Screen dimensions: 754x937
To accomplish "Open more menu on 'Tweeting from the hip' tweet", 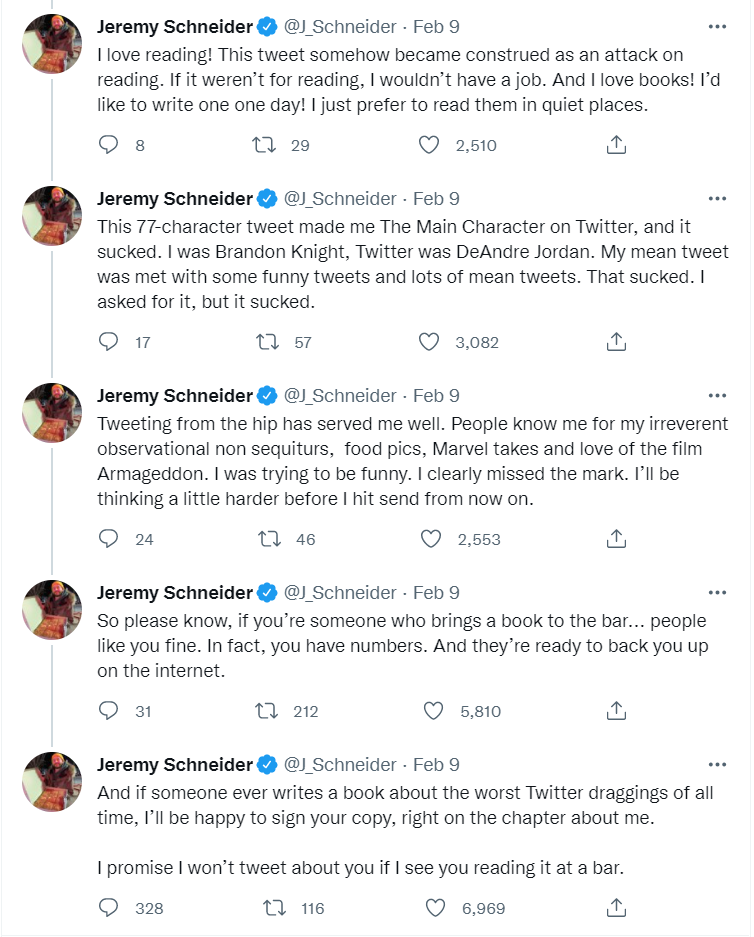I will [717, 395].
